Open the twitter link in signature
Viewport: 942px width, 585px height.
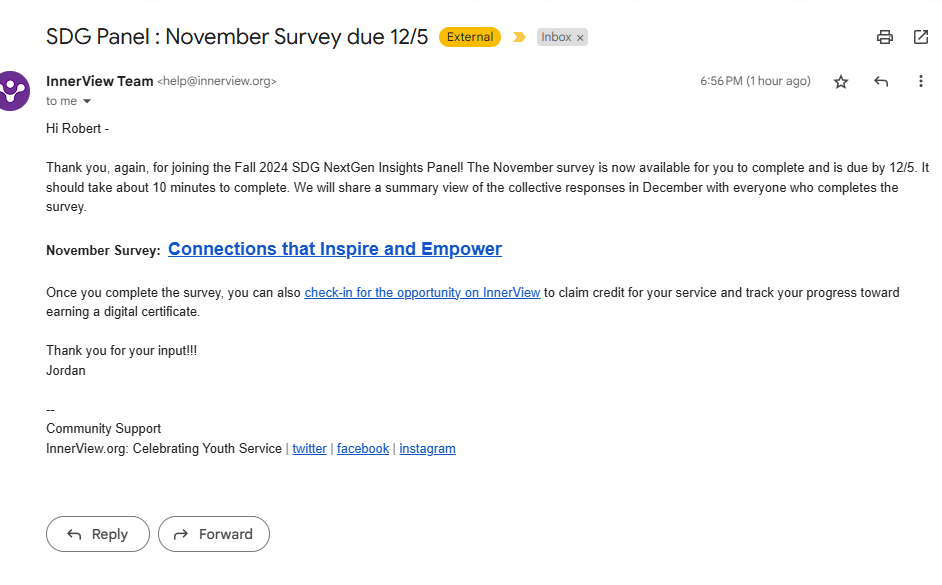pos(309,449)
